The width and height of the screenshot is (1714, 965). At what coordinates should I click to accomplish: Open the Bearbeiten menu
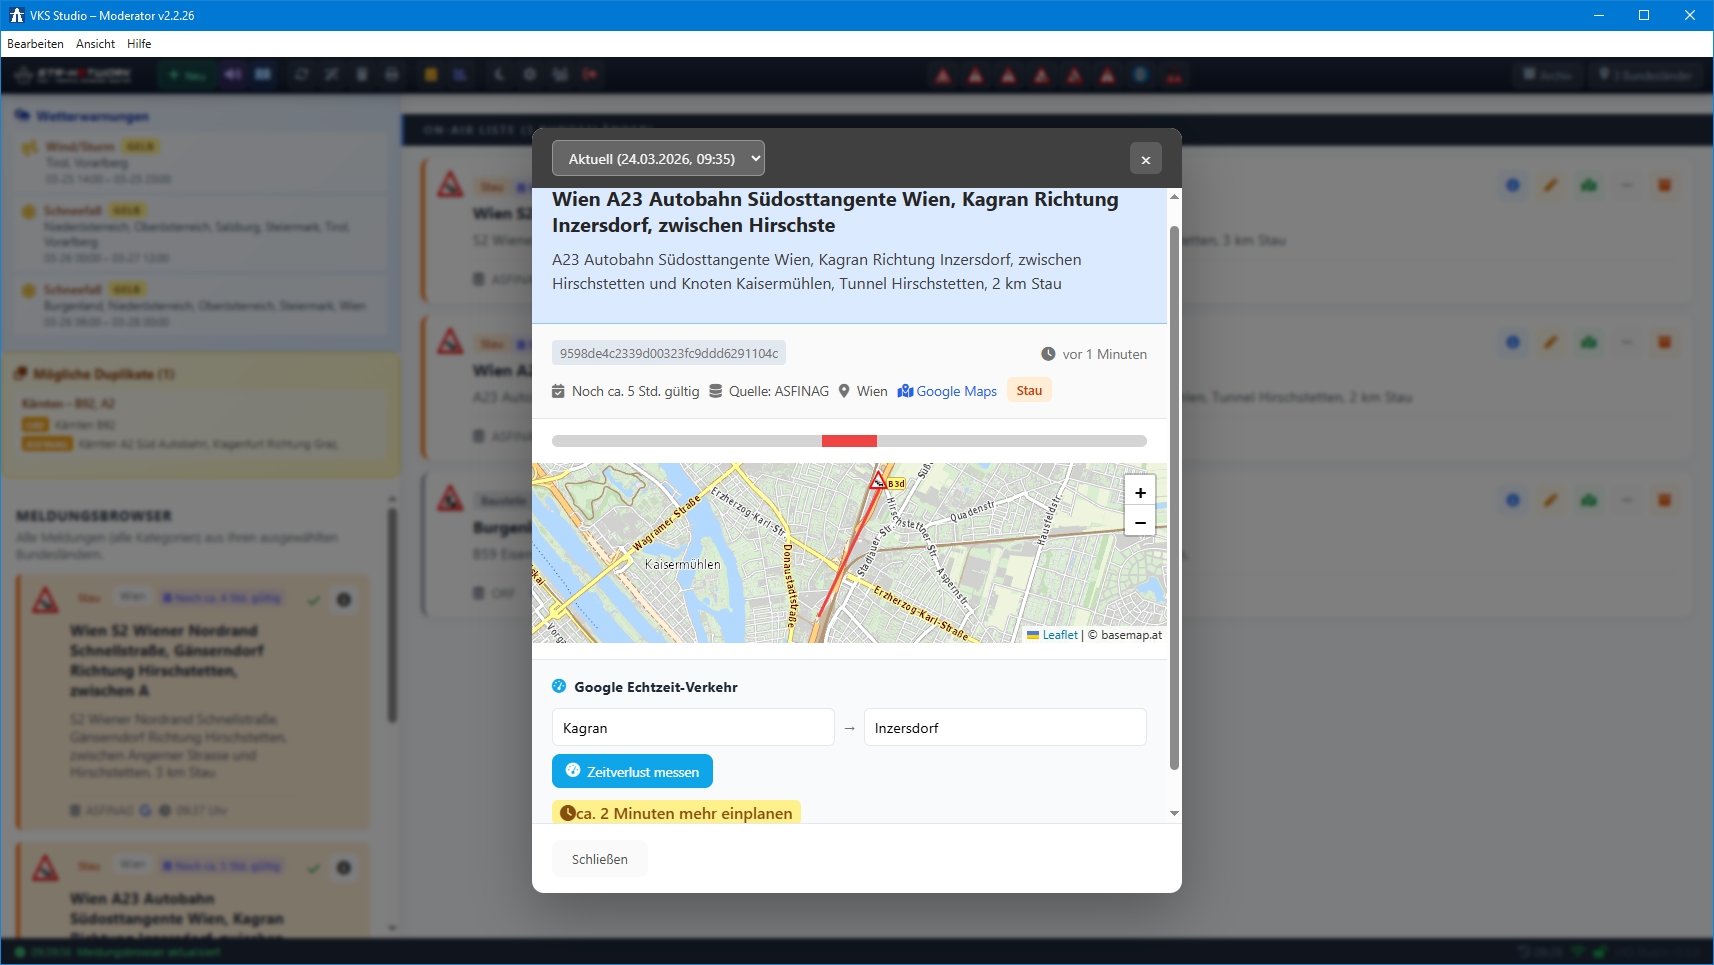pos(35,44)
